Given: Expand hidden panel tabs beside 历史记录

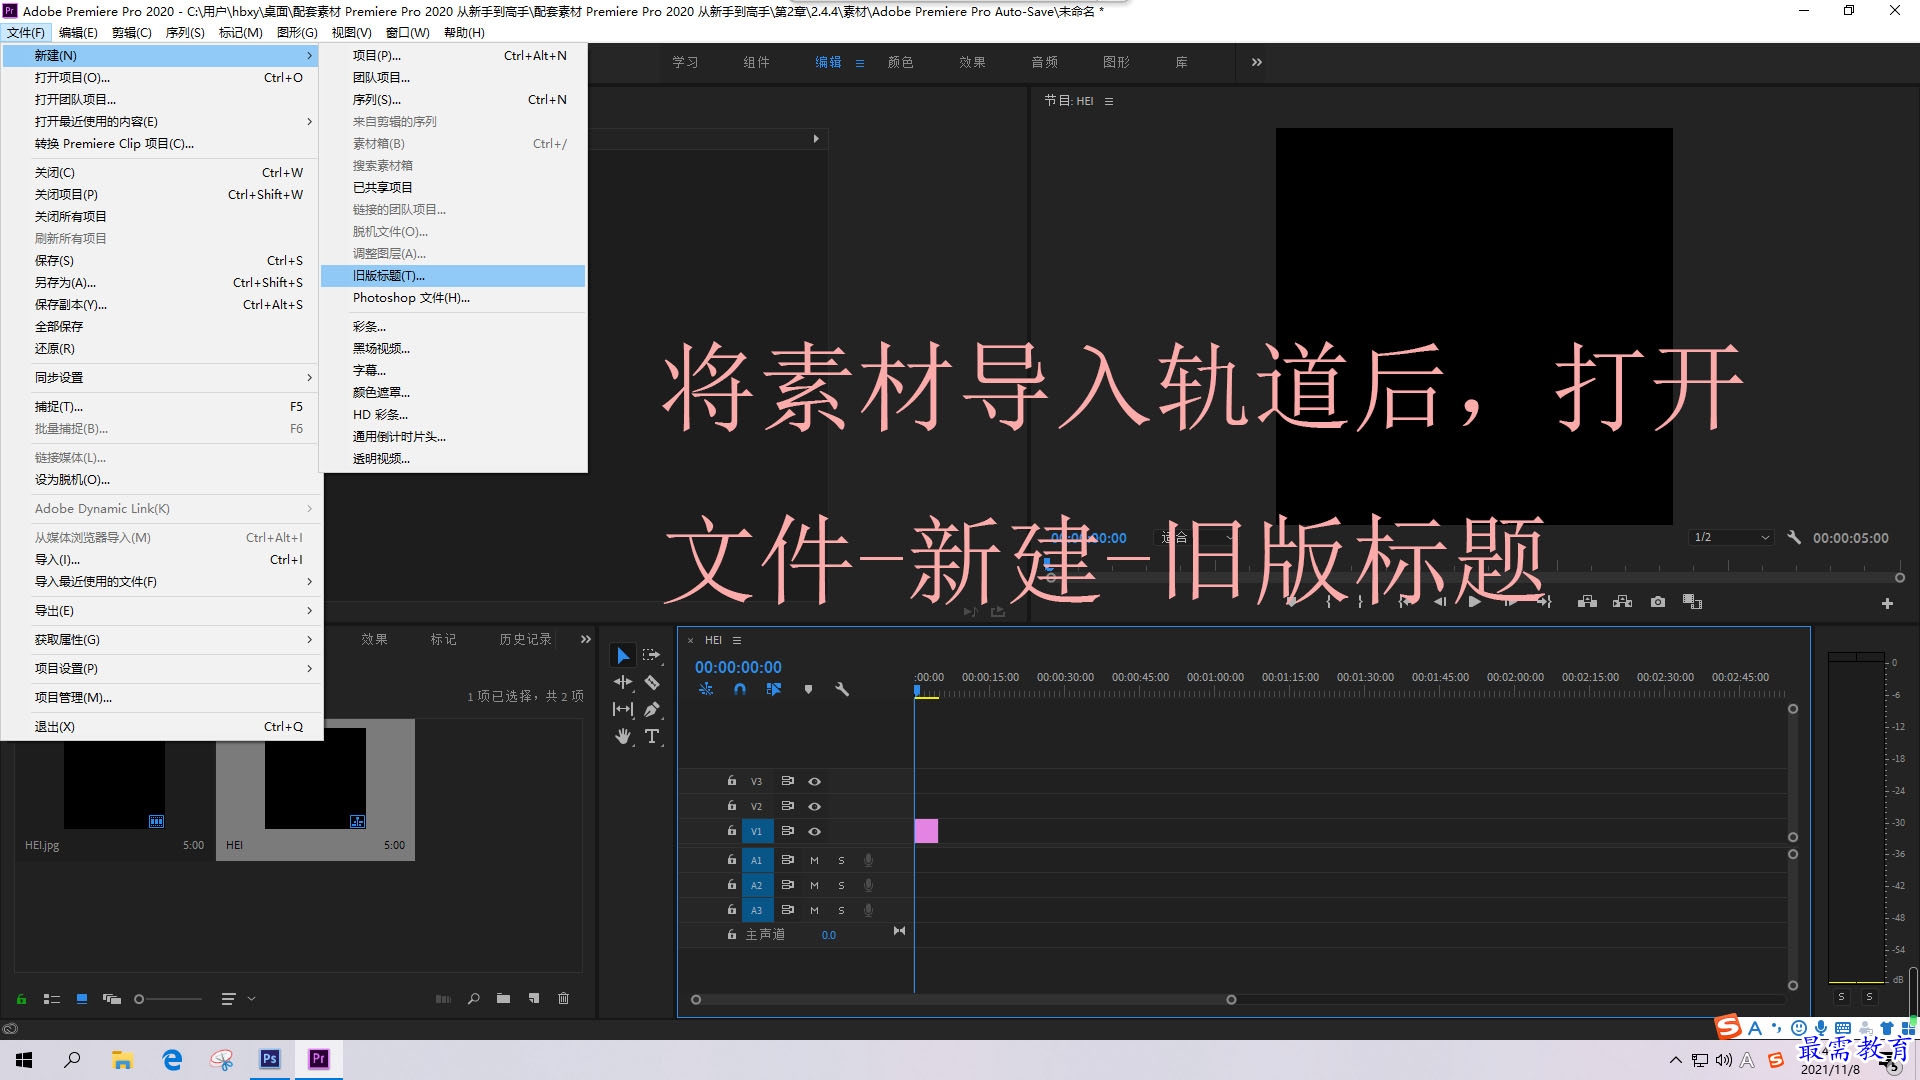Looking at the screenshot, I should tap(586, 639).
